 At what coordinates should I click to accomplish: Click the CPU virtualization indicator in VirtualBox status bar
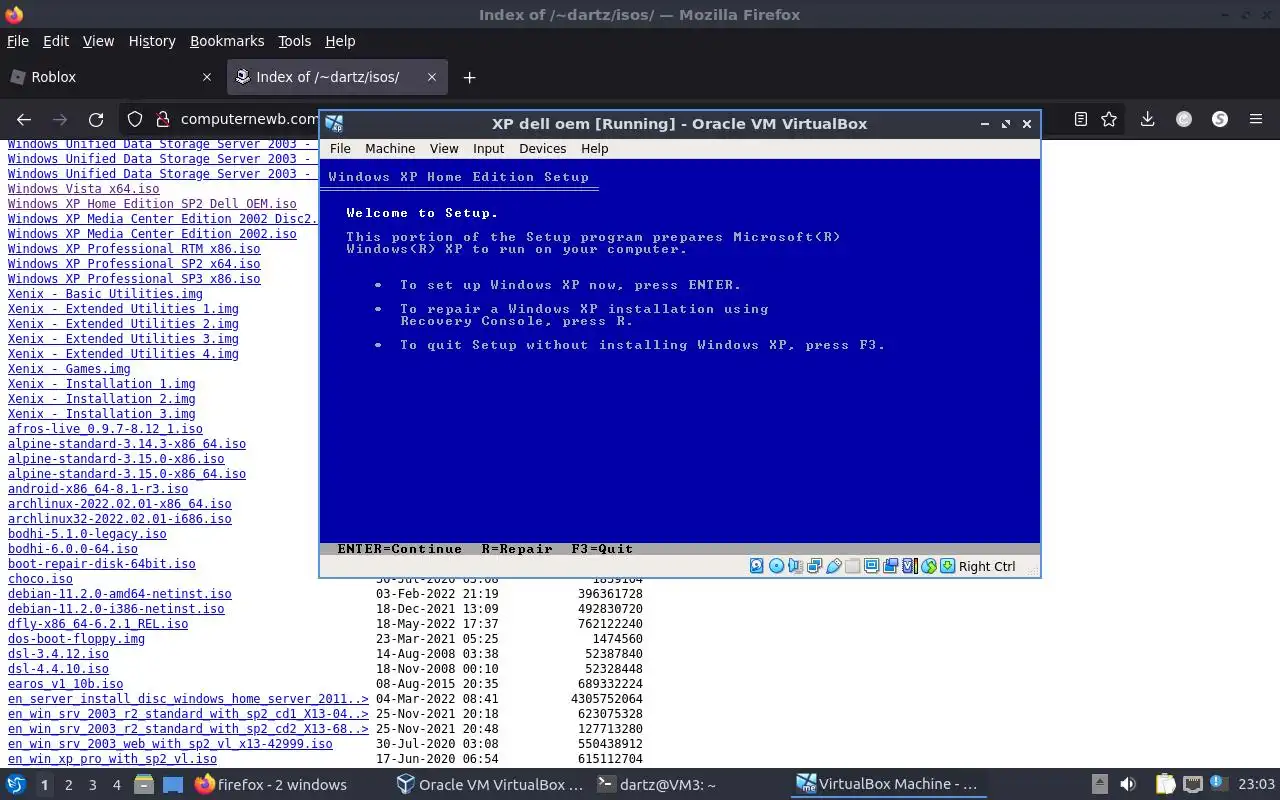click(x=910, y=566)
